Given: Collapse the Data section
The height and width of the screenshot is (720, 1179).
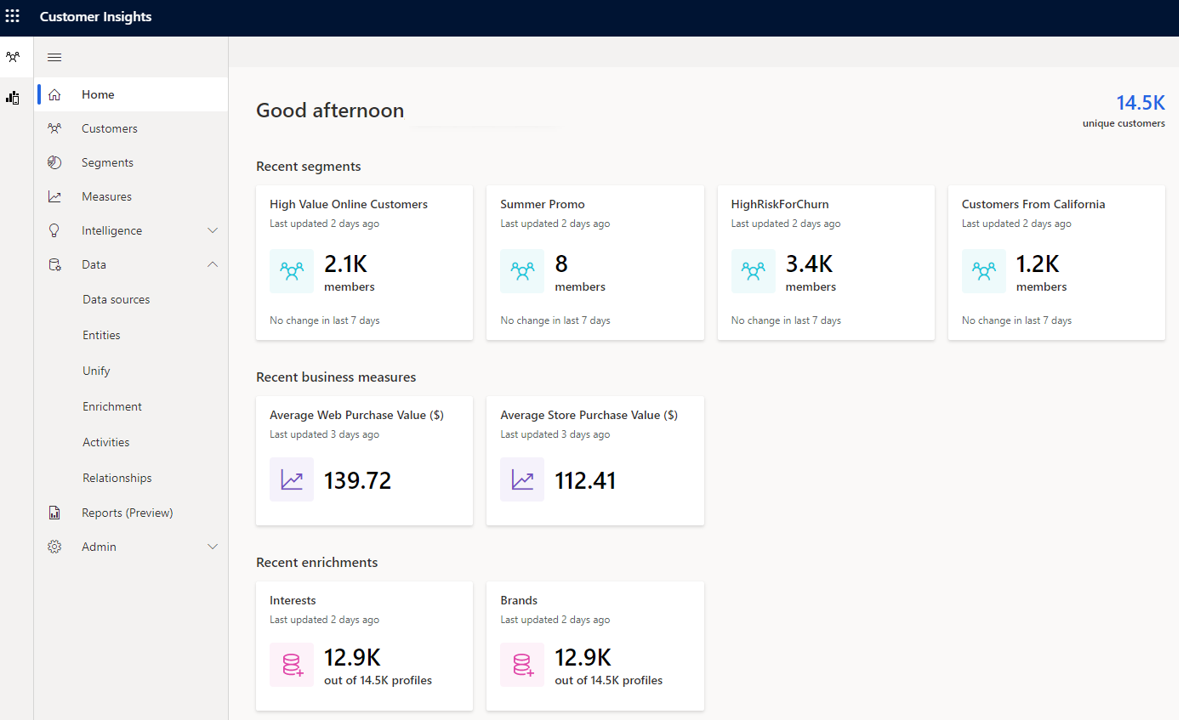Looking at the screenshot, I should click(212, 264).
